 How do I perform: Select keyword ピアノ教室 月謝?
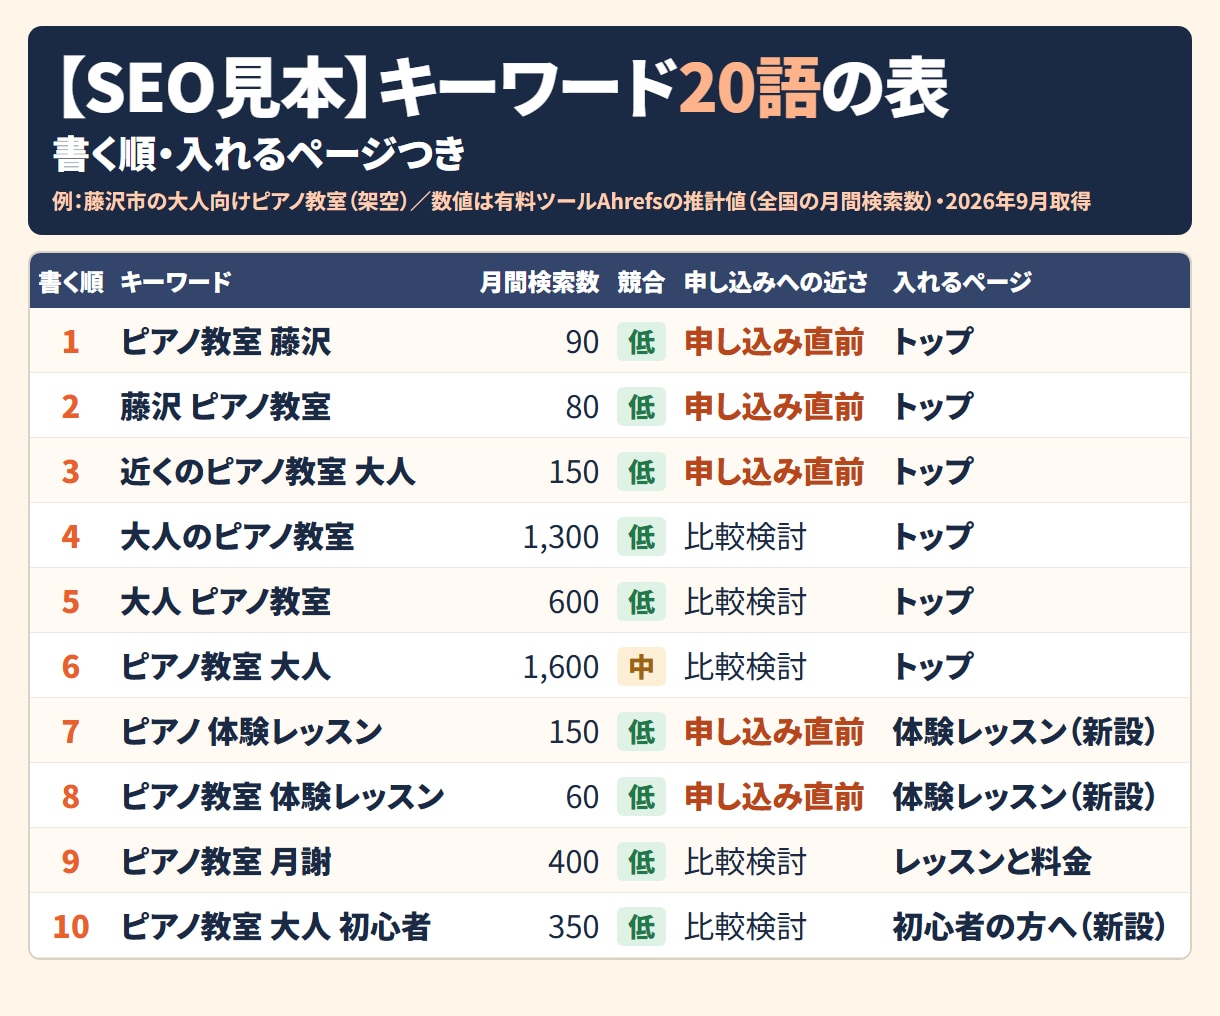click(x=226, y=862)
